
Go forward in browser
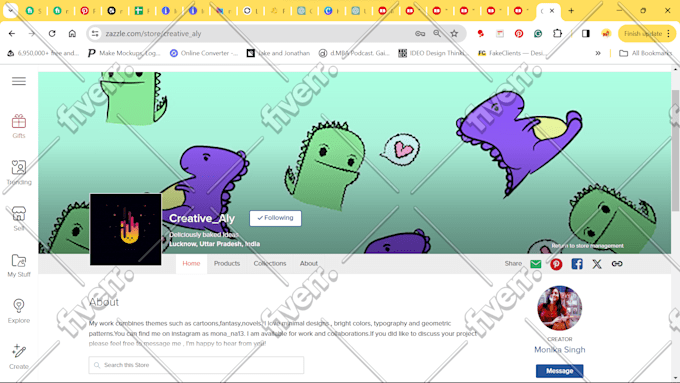32,33
